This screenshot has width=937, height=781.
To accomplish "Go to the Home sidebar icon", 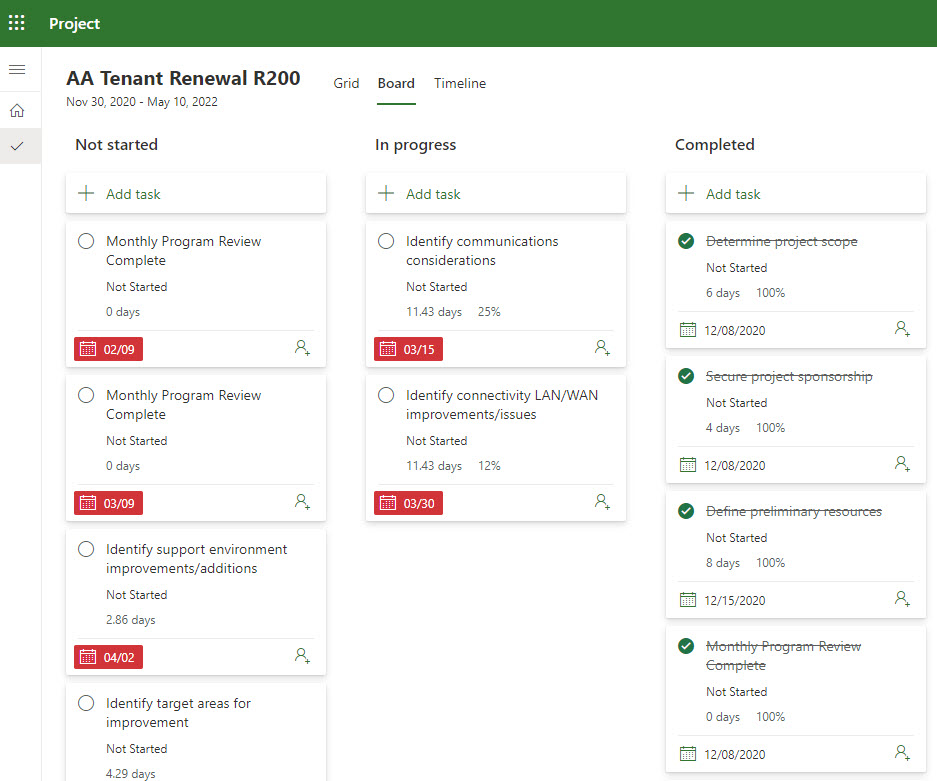I will click(x=17, y=111).
